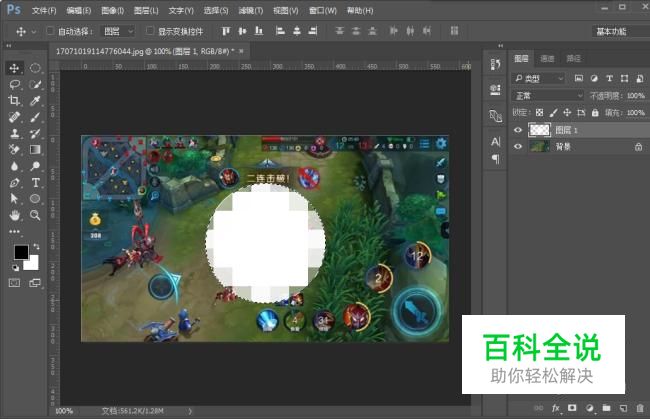Viewport: 650px width, 419px height.
Task: Select the Ellipse shape tool
Action: pos(35,199)
